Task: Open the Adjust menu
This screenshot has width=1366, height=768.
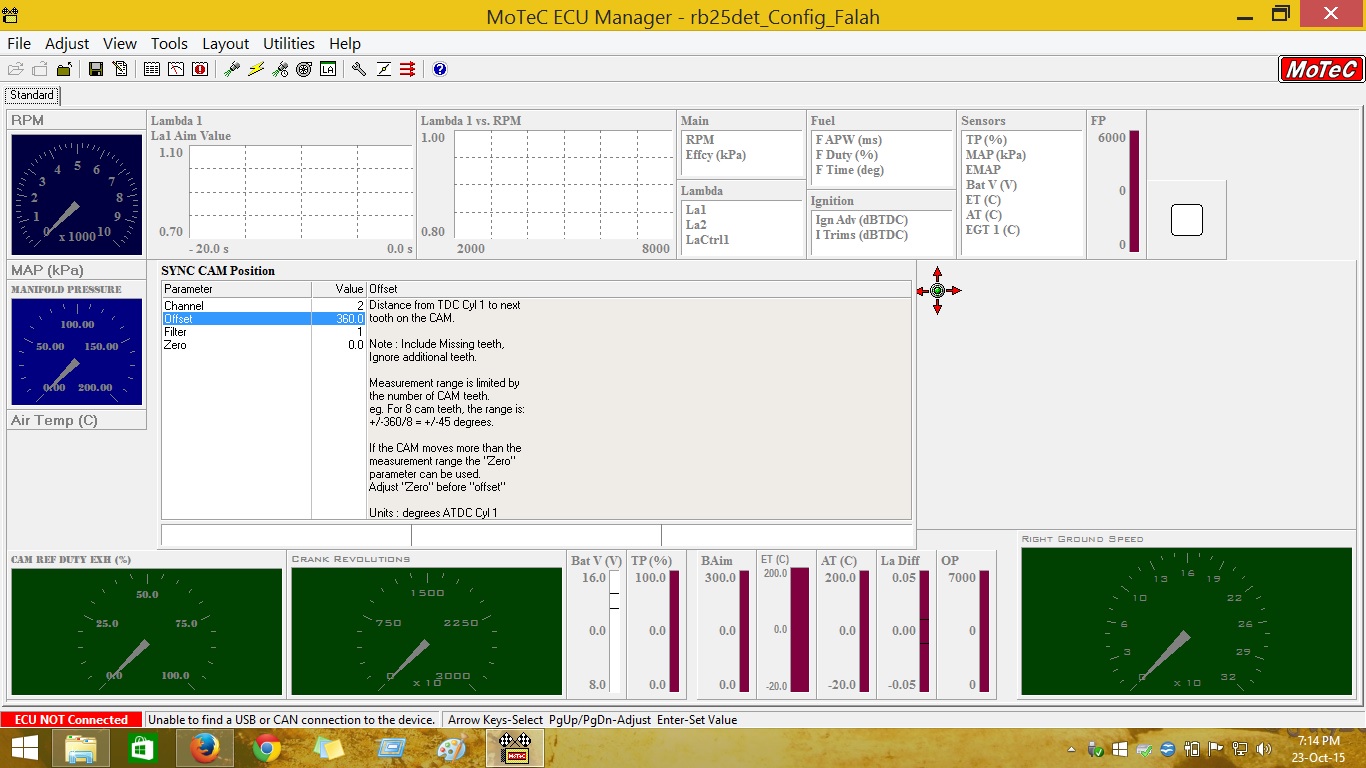Action: coord(67,43)
